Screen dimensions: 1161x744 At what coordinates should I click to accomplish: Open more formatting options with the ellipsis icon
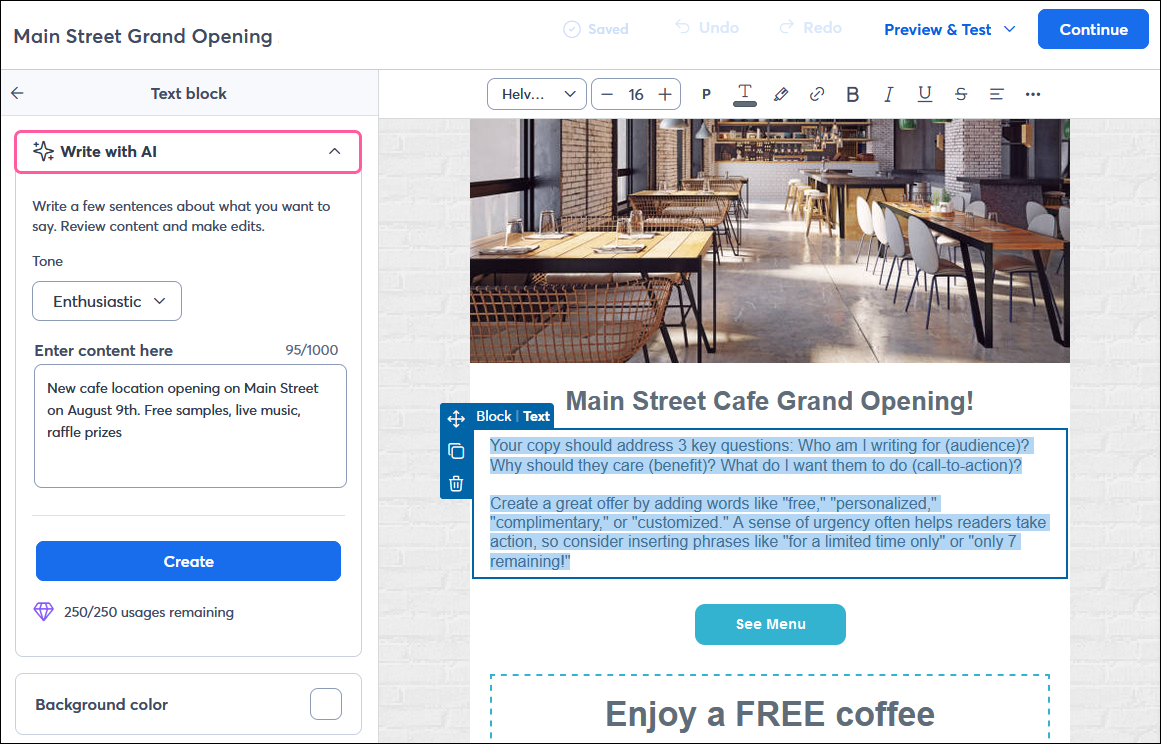(x=1033, y=93)
